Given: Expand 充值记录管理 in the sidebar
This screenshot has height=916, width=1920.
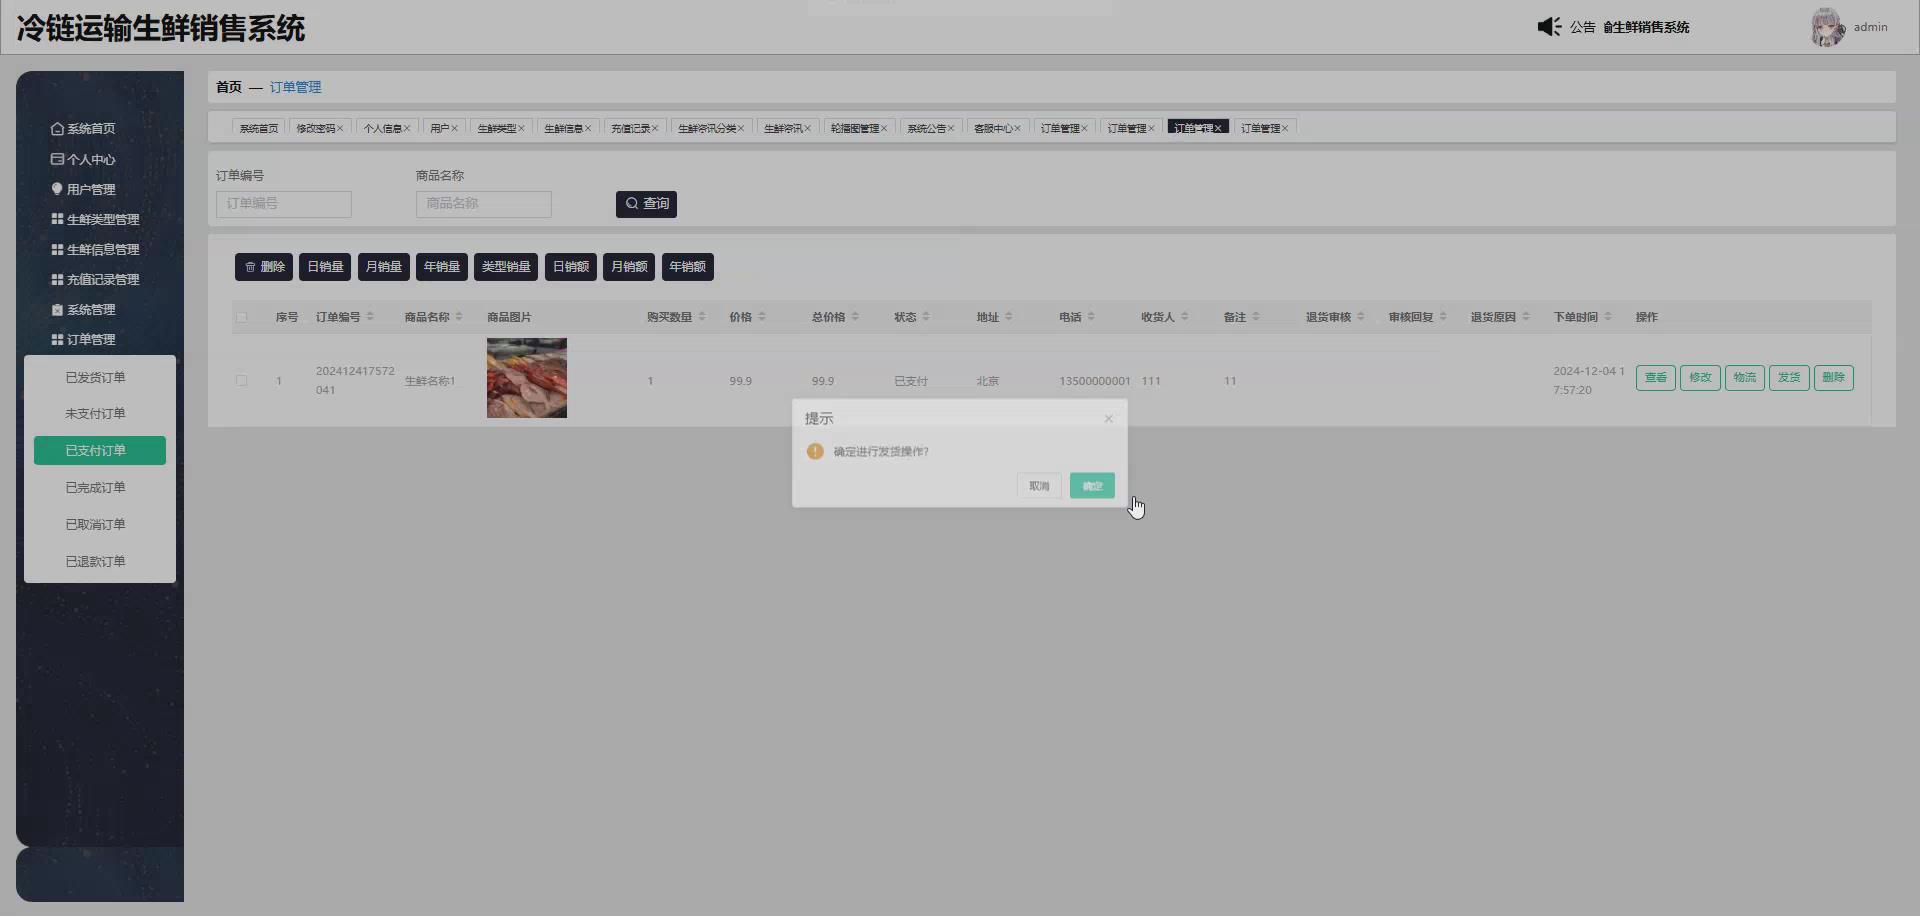Looking at the screenshot, I should click(x=96, y=279).
